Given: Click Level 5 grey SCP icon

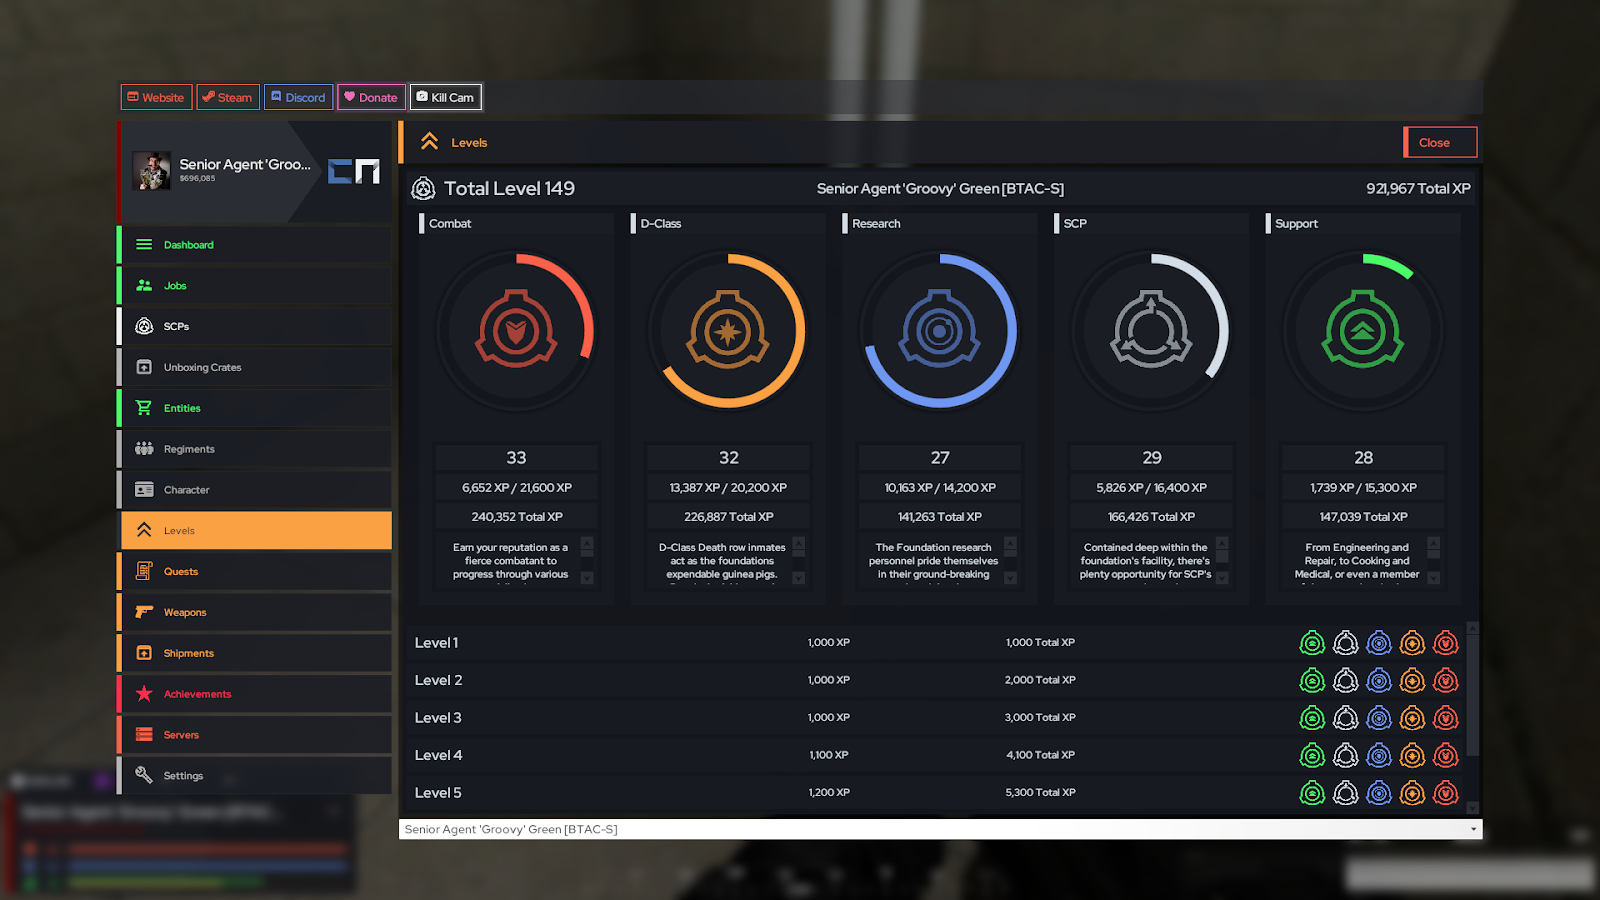Looking at the screenshot, I should (x=1346, y=793).
